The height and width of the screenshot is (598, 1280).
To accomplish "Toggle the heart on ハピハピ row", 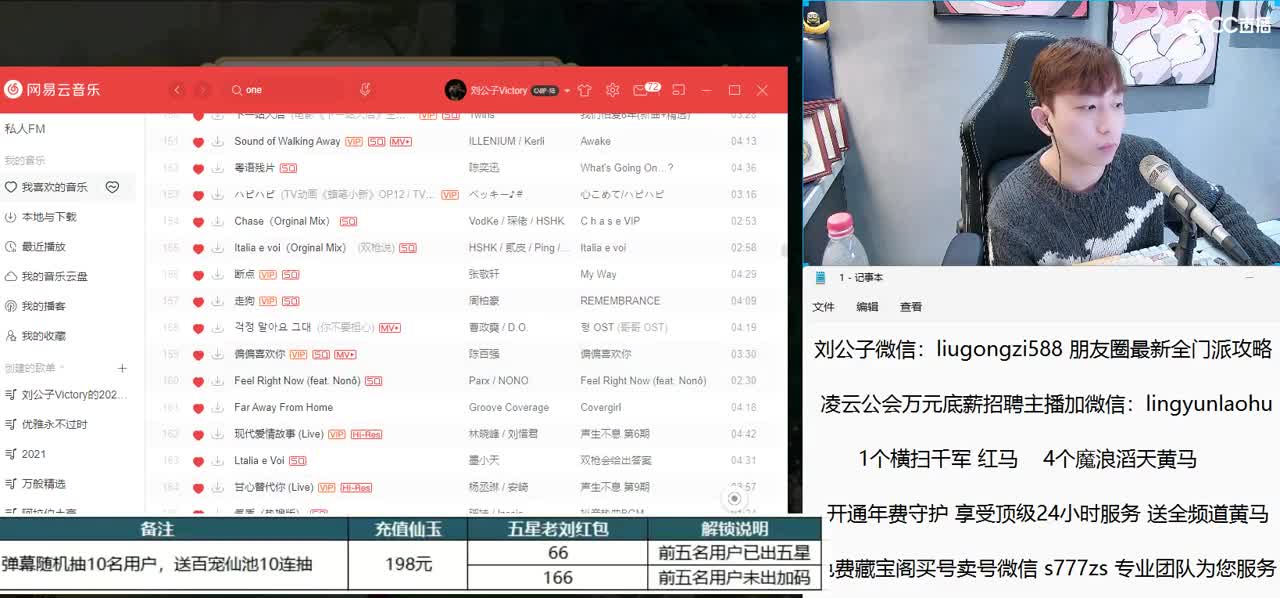I will (198, 195).
